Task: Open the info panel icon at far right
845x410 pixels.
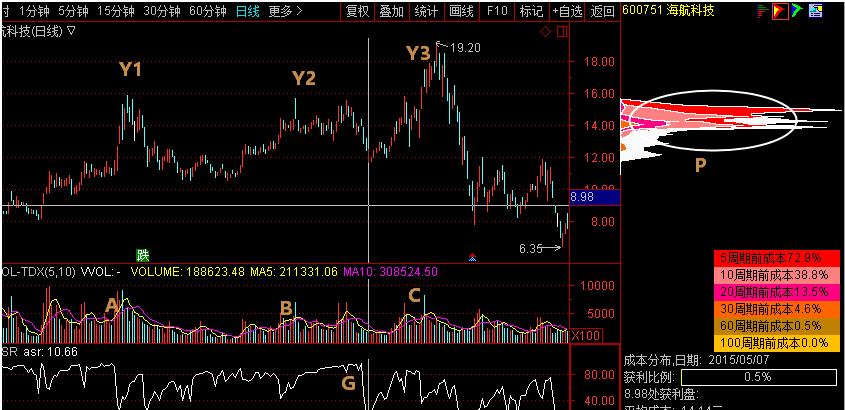Action: click(815, 10)
